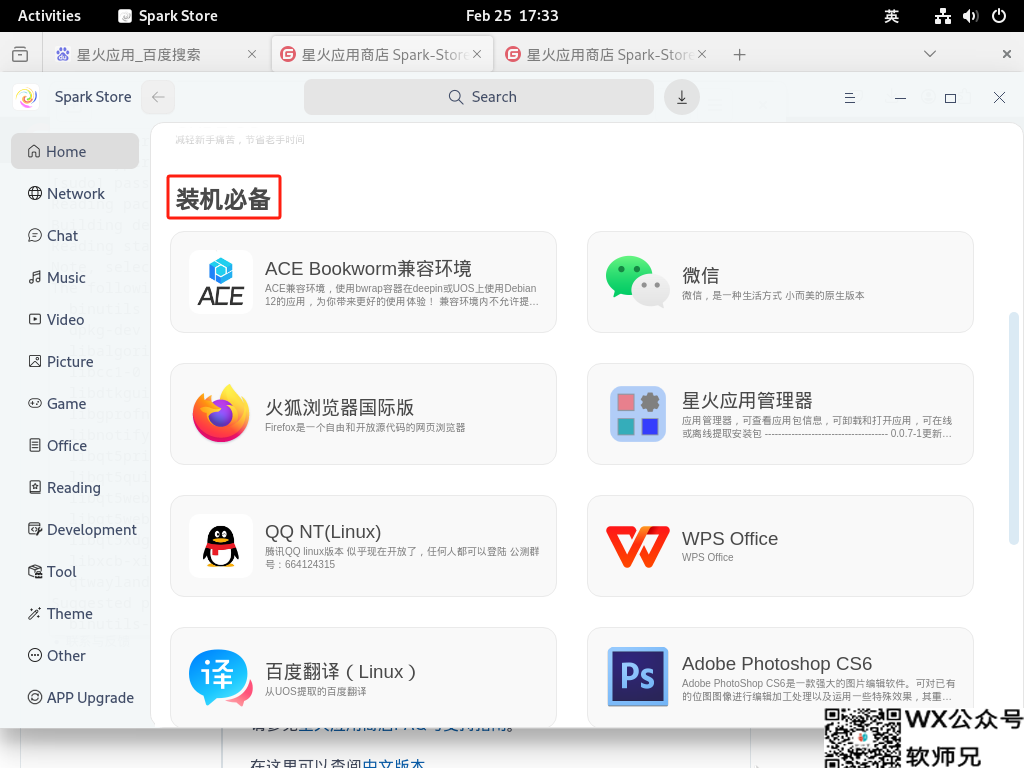Open the browser tab overview icon
Image resolution: width=1024 pixels, height=768 pixels.
coord(20,55)
